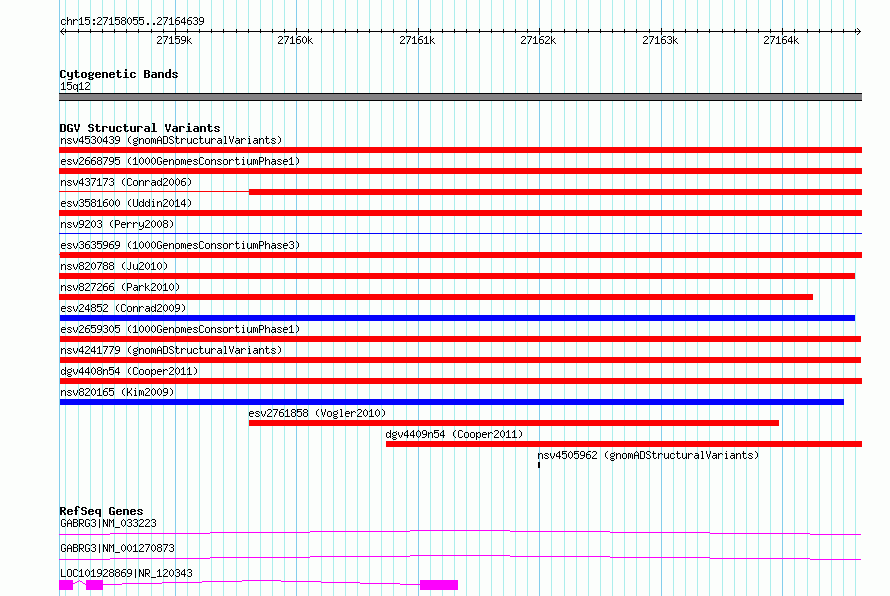Screen dimensions: 890x596
Task: Select the esv2761858 Vogler2010 label
Action: click(317, 413)
